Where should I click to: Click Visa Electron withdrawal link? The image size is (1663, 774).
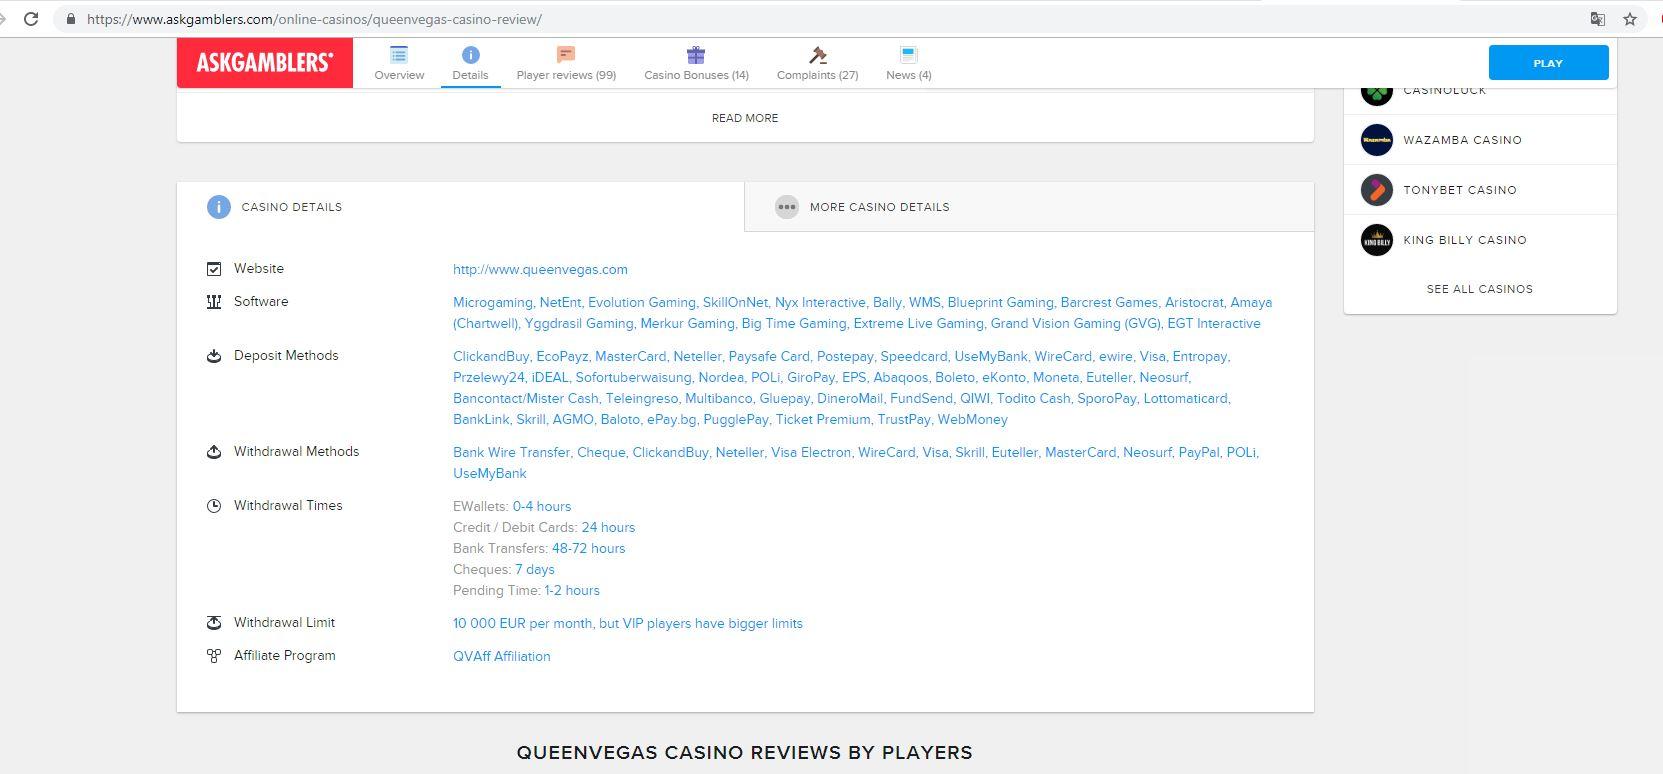811,452
